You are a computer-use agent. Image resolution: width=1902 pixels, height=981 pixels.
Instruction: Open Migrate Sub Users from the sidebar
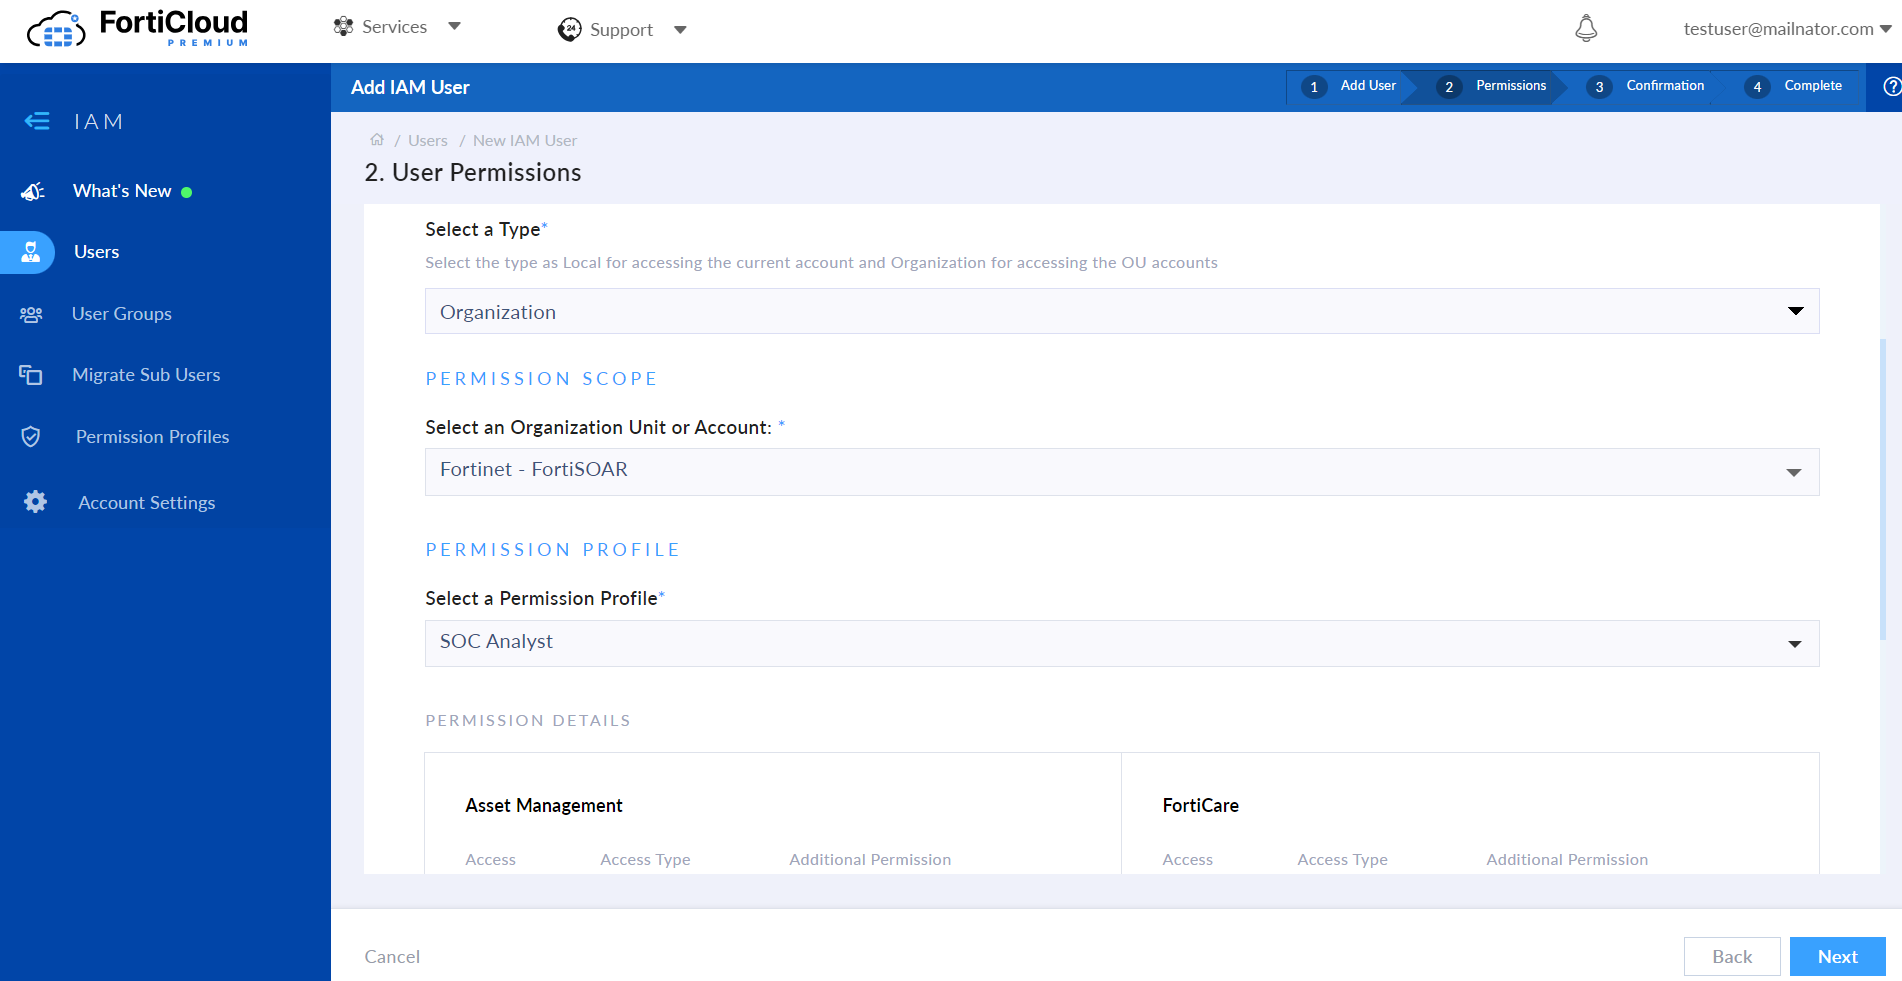(31, 374)
